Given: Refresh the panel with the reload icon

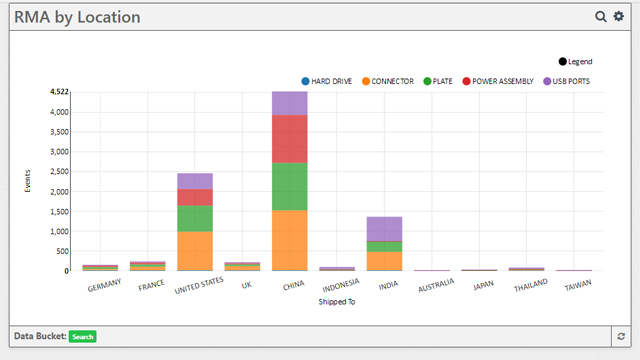Looking at the screenshot, I should 621,336.
